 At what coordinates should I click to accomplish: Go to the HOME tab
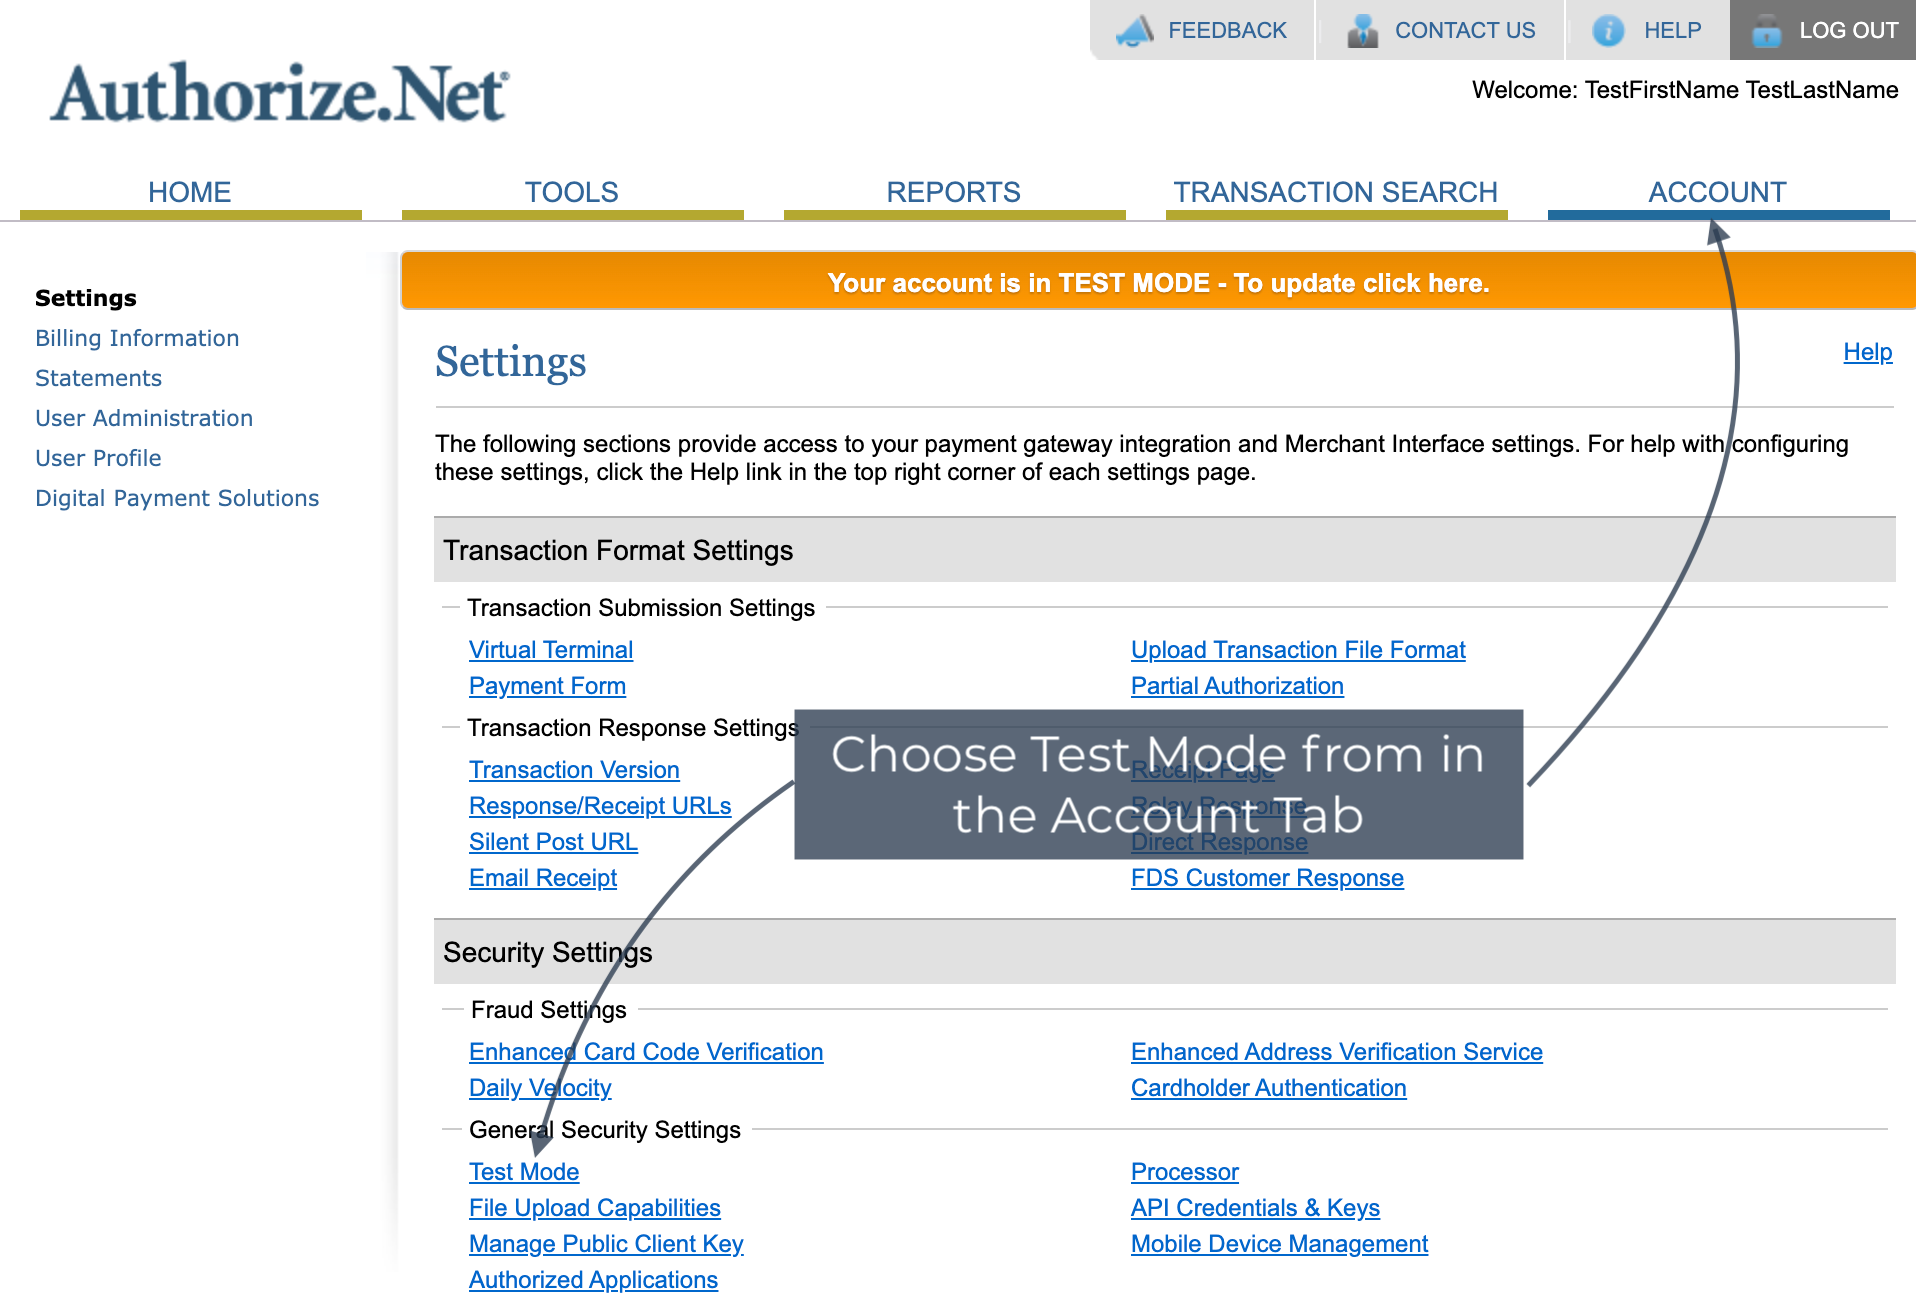[190, 192]
